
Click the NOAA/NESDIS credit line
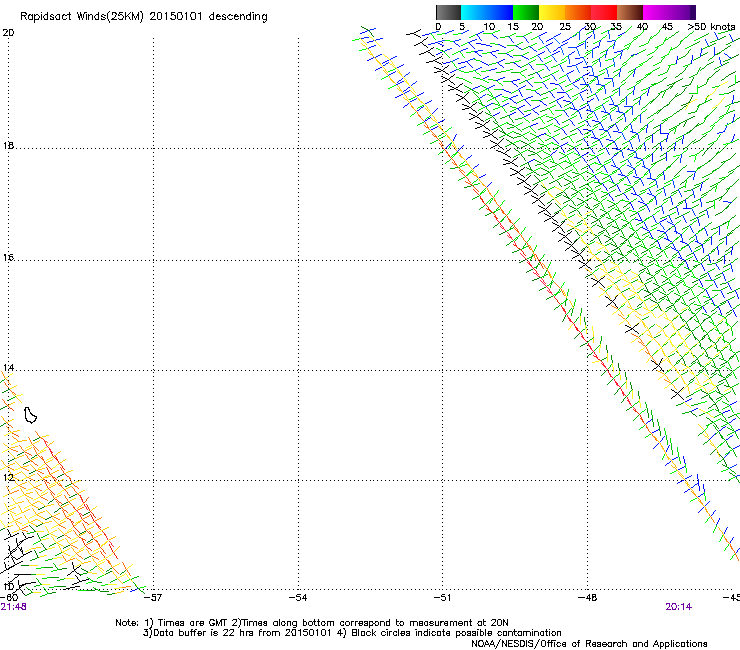589,644
